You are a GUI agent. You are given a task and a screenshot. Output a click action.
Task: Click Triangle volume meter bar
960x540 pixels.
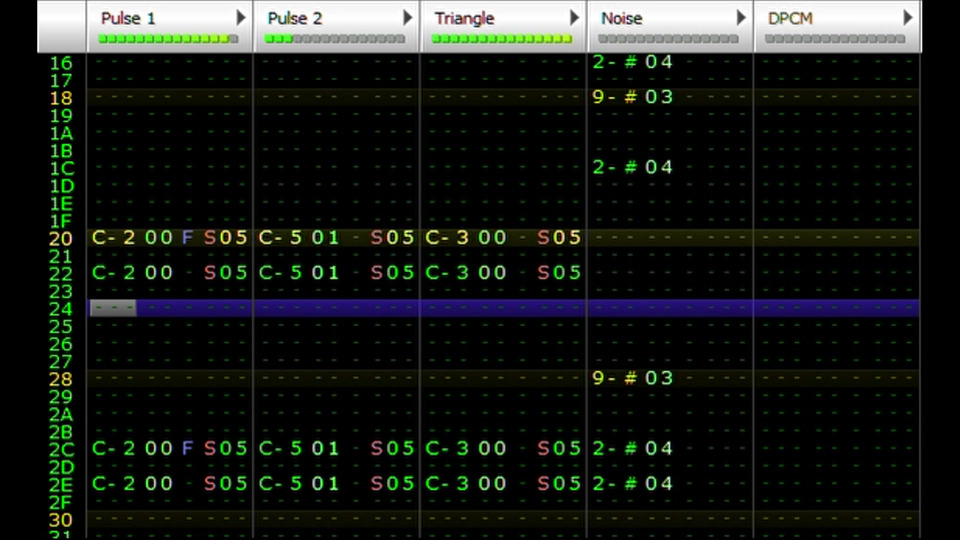click(x=502, y=39)
